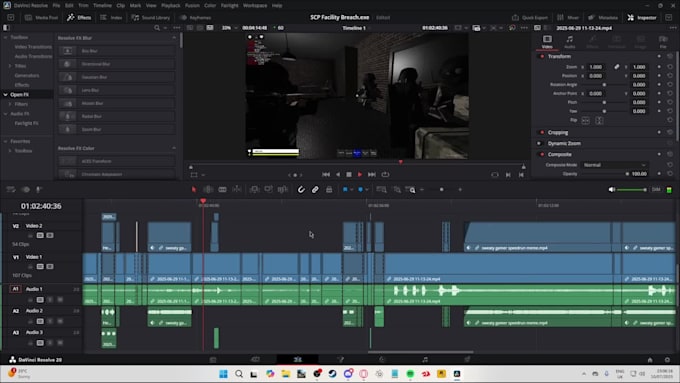Activate the Trim Edit Mode tool
The width and height of the screenshot is (680, 383).
coord(208,190)
